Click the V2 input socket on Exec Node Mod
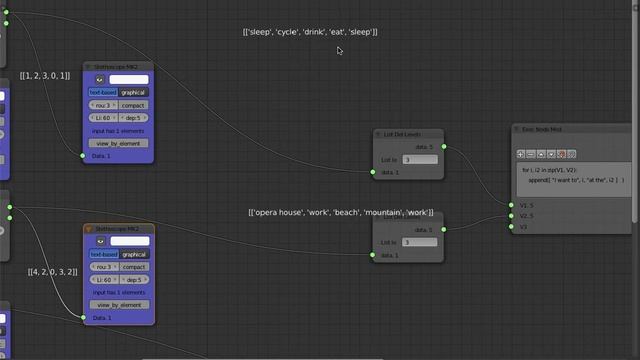The width and height of the screenshot is (640, 360). [511, 216]
